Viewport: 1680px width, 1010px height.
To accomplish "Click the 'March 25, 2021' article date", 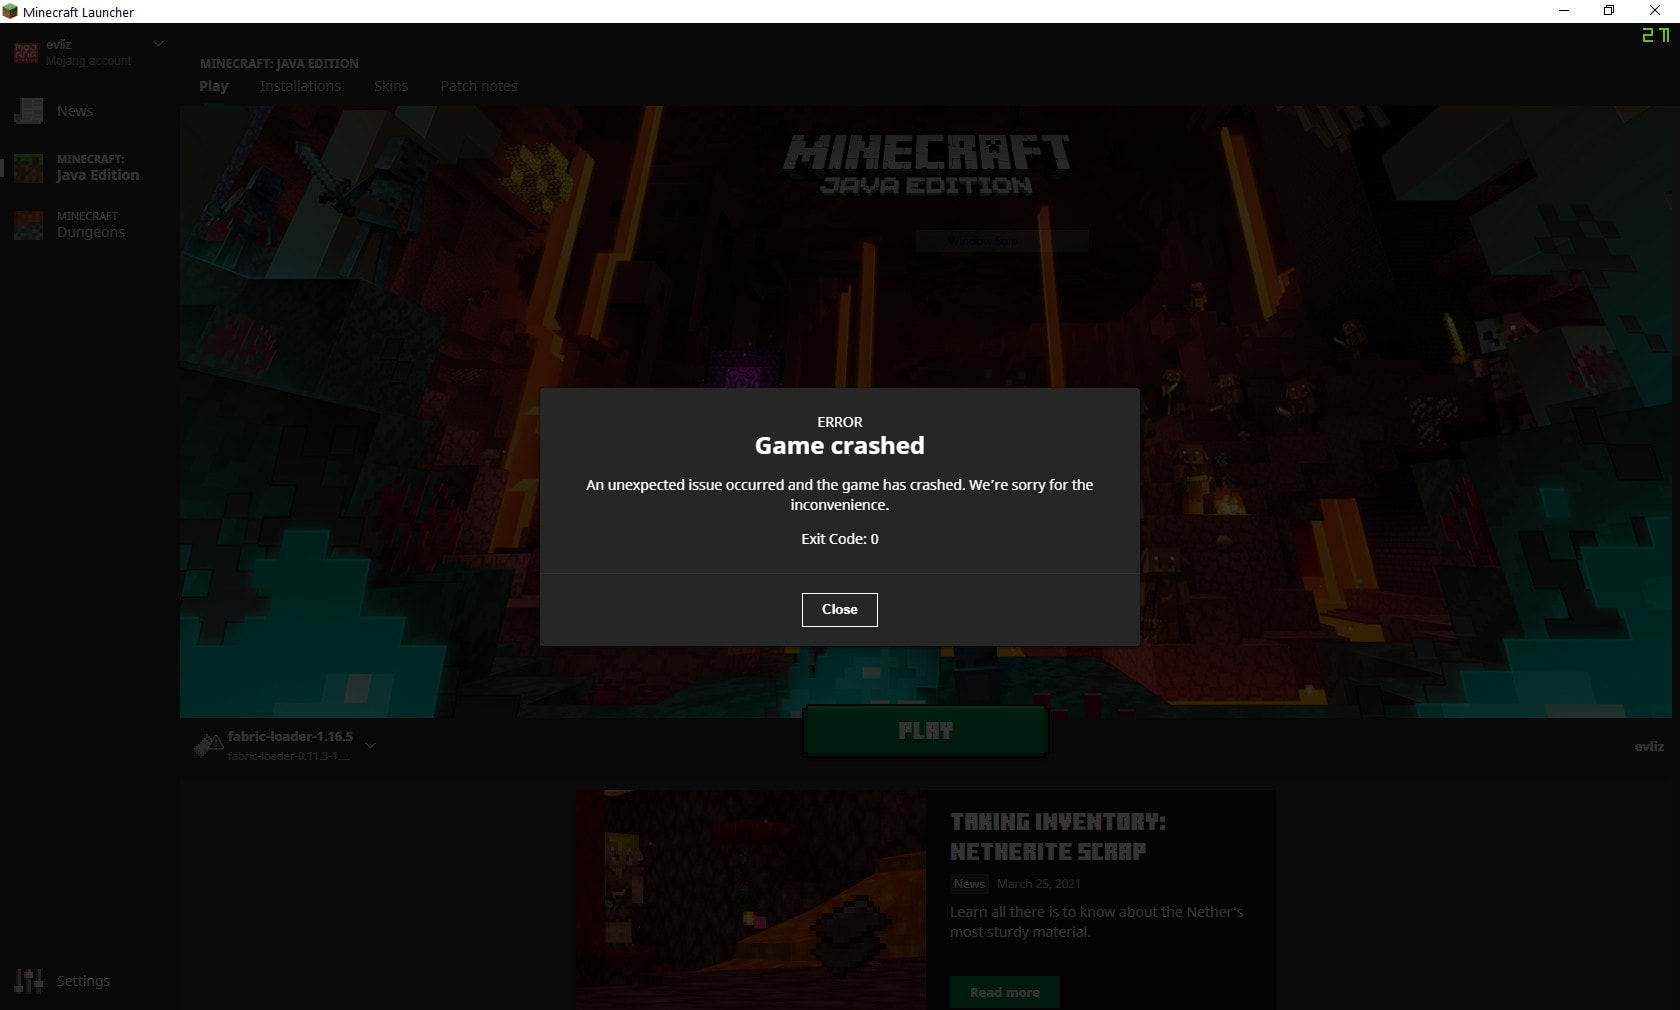I will coord(1038,884).
